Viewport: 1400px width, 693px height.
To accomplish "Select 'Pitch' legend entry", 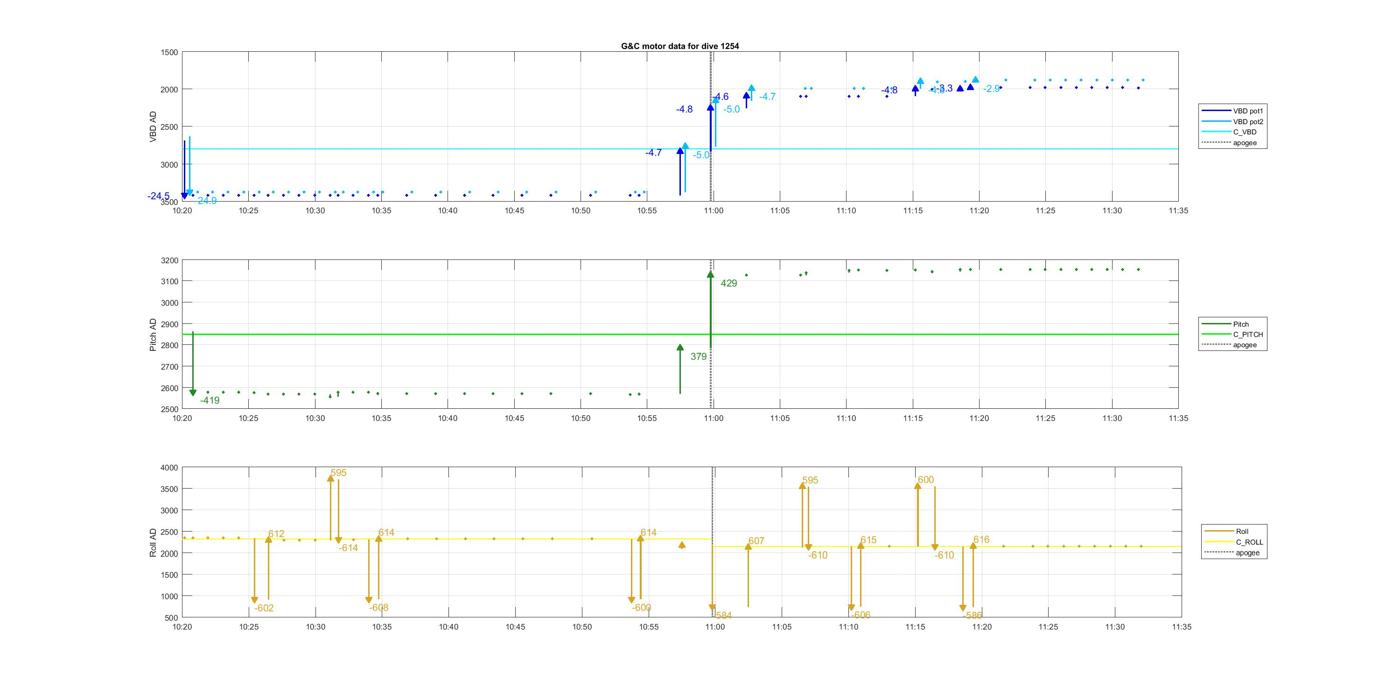I will (x=1242, y=324).
